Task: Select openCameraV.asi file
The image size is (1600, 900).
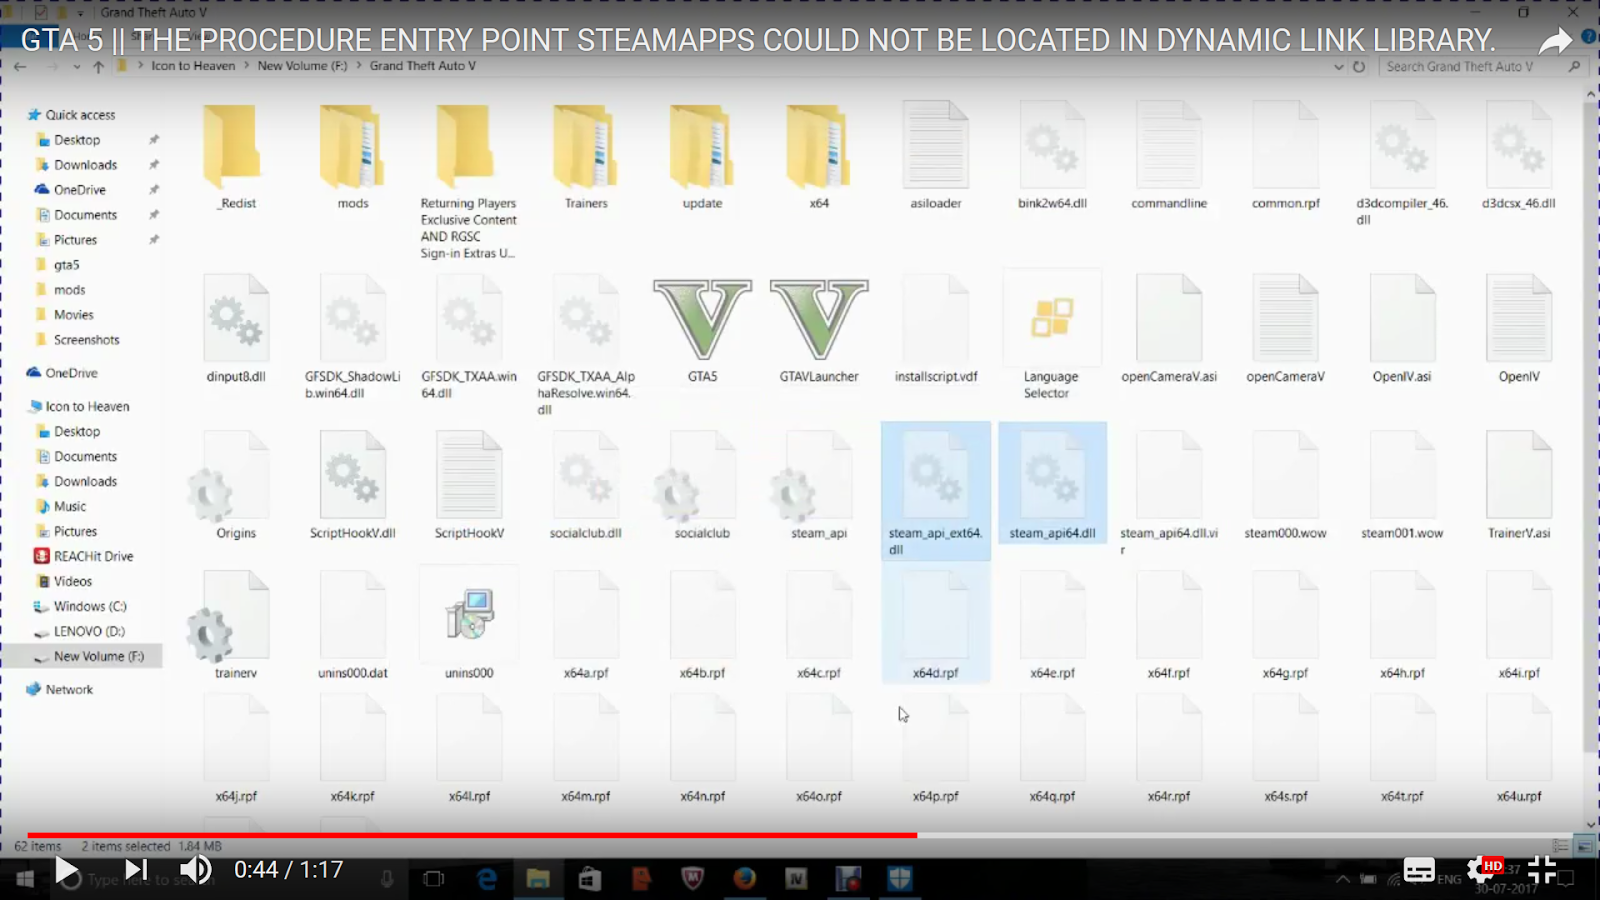Action: click(x=1169, y=330)
